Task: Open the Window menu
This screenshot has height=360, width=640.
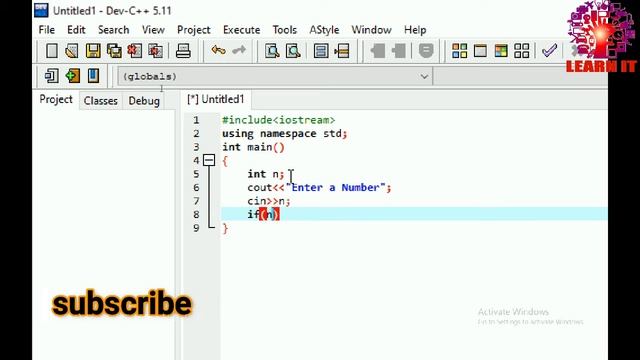Action: (x=371, y=30)
